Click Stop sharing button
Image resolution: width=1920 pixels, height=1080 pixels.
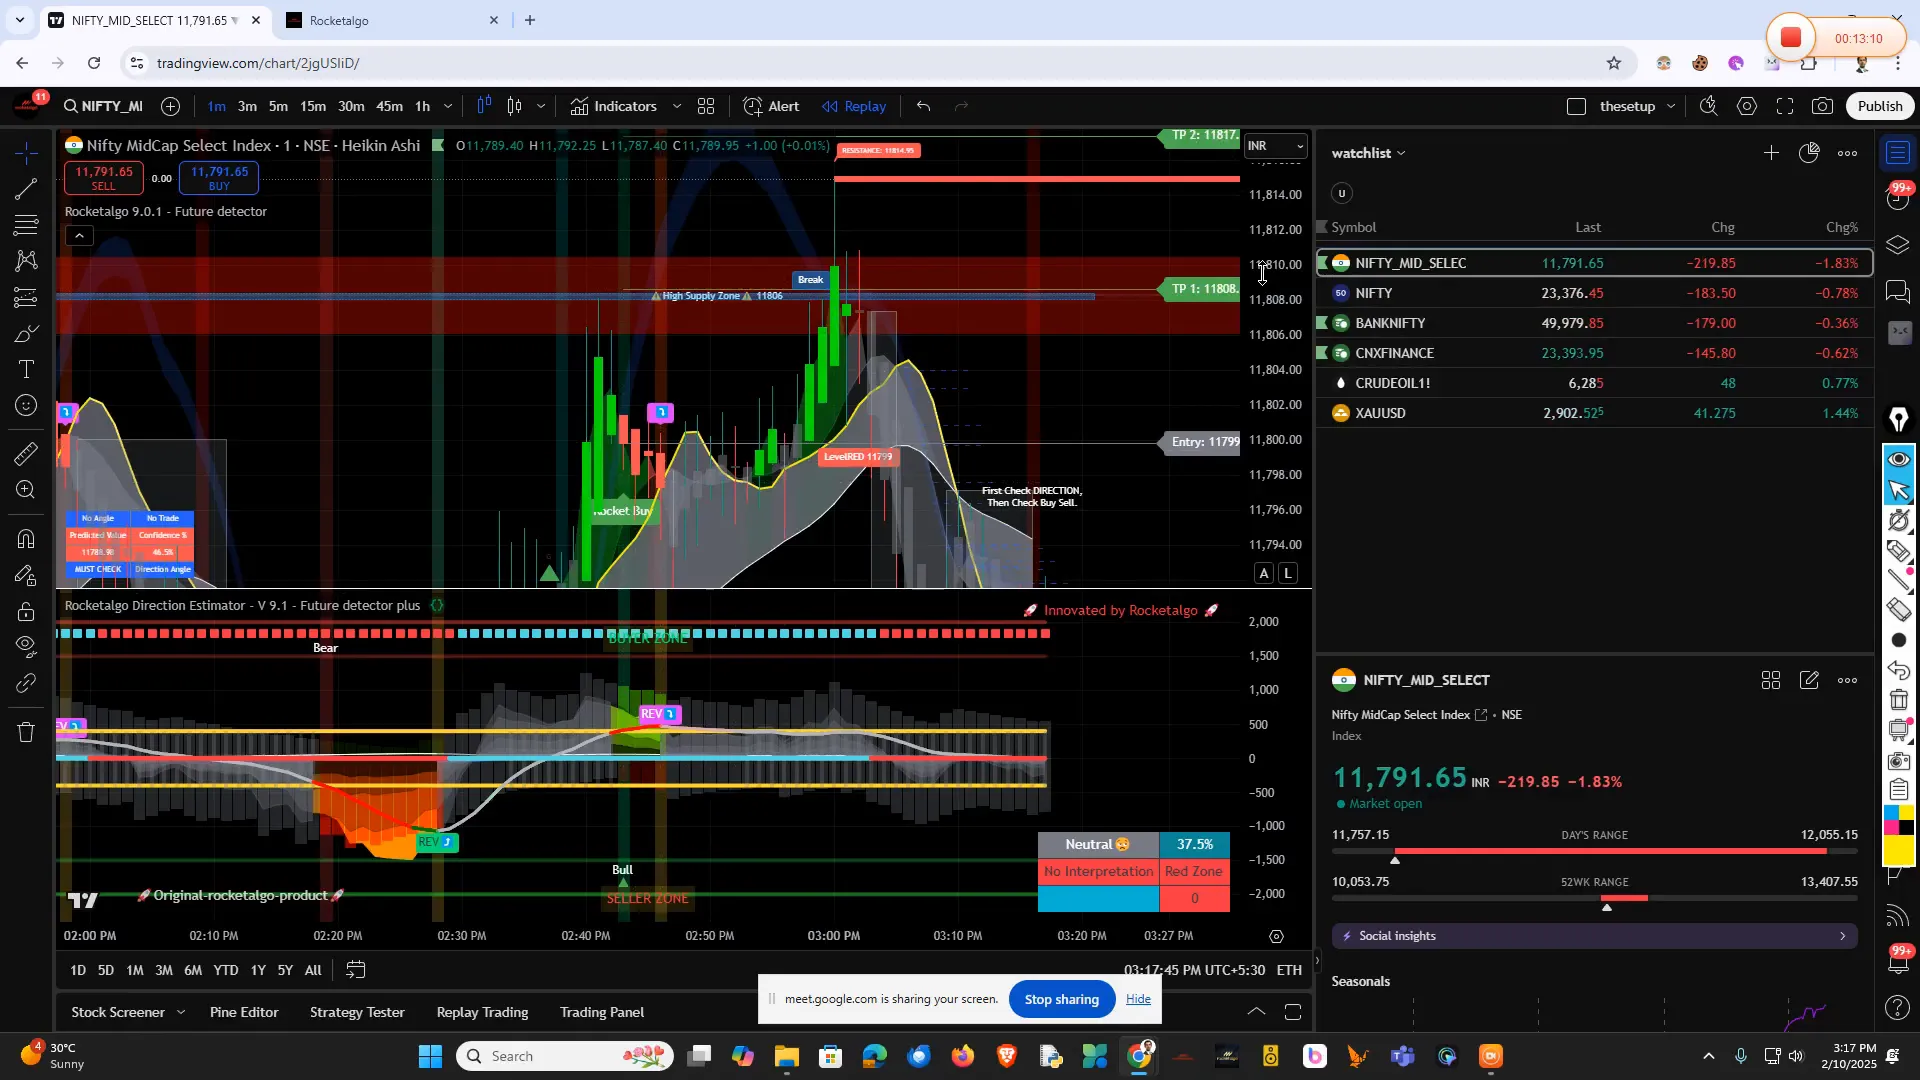click(1061, 999)
